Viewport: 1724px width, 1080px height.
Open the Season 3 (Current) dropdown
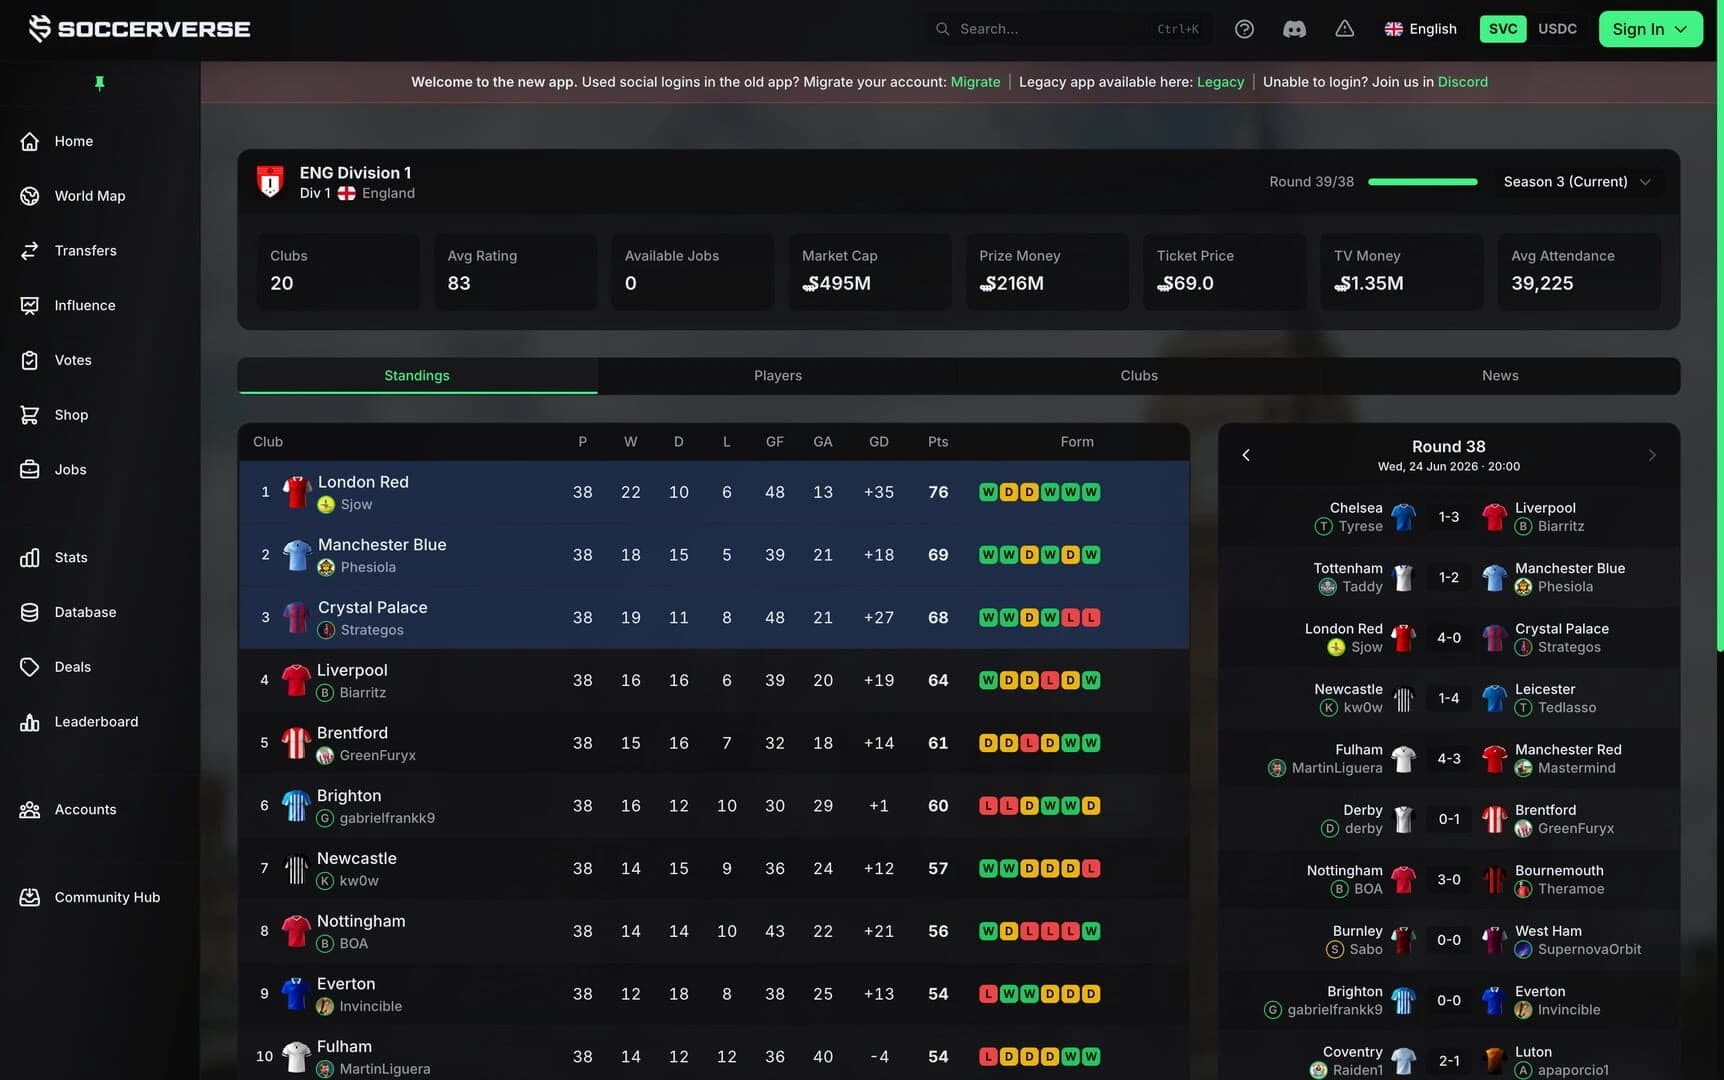(1577, 182)
